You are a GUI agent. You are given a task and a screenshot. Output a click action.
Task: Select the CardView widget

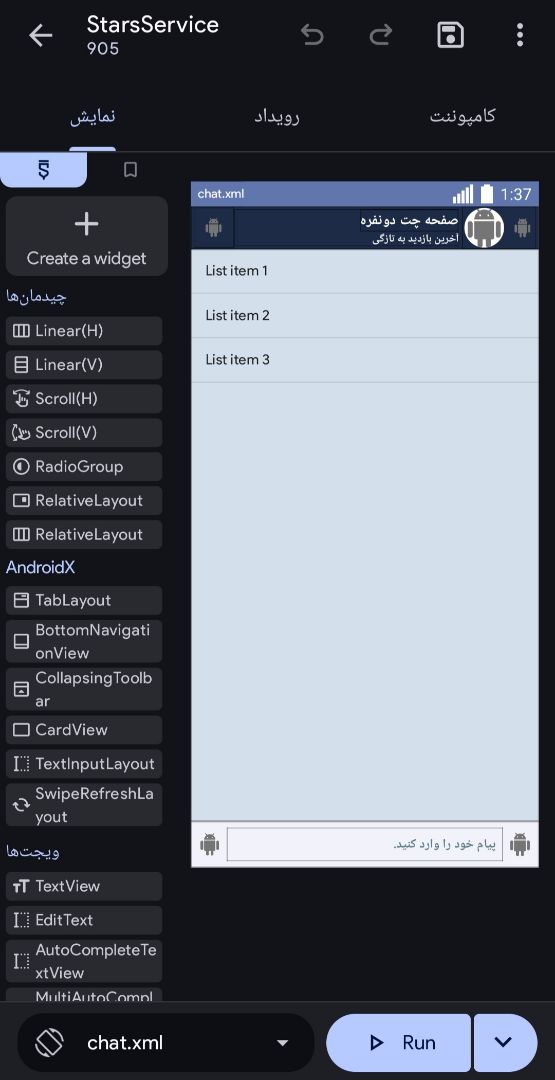click(84, 730)
